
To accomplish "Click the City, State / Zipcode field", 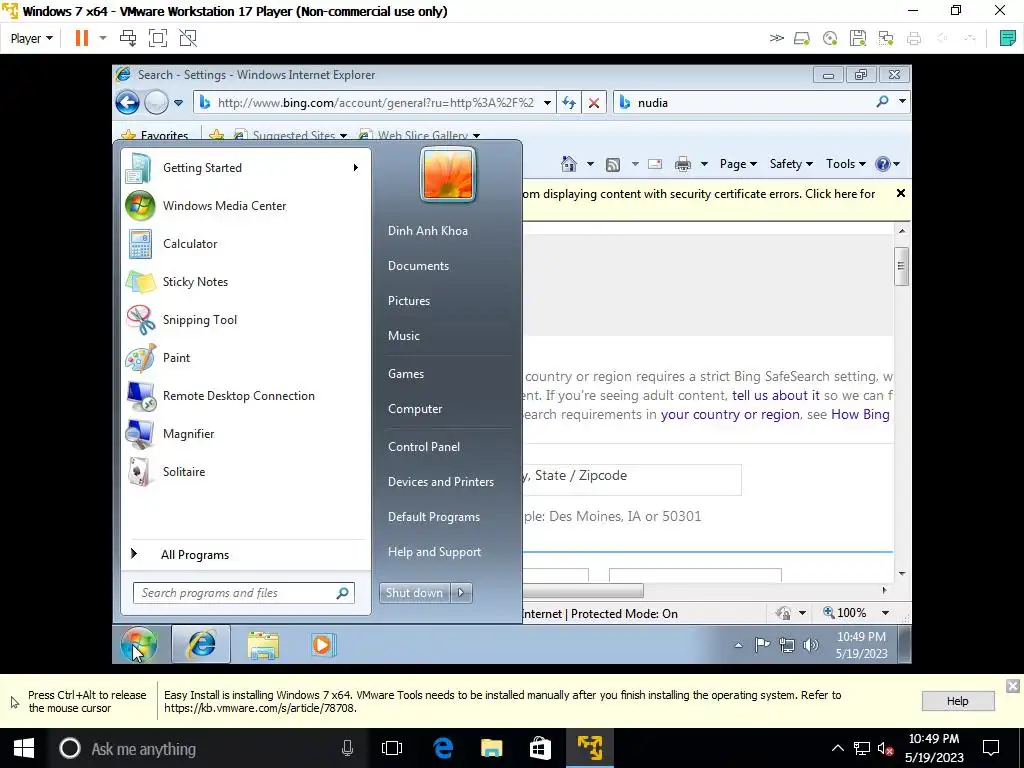I will [x=632, y=479].
